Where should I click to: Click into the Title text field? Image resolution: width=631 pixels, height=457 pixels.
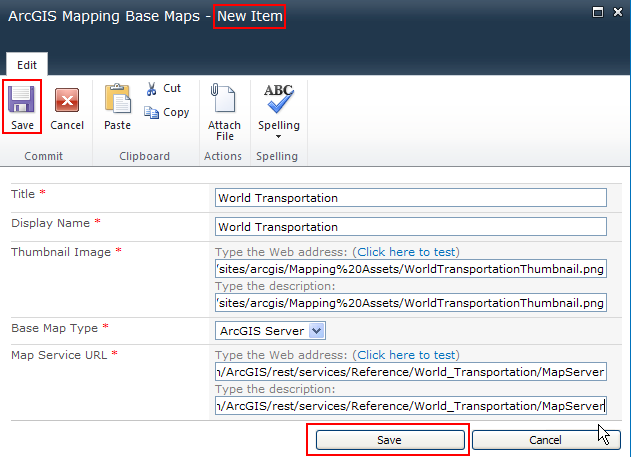click(x=410, y=198)
